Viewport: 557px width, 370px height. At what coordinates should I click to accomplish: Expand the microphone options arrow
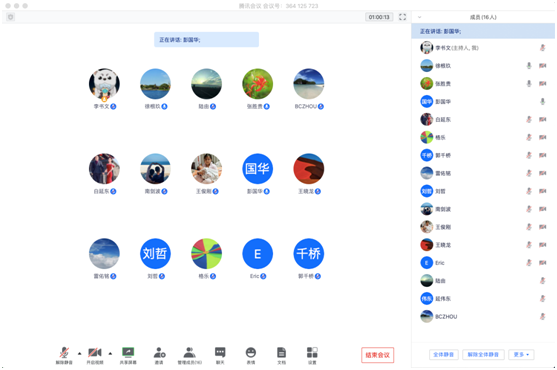pos(80,353)
